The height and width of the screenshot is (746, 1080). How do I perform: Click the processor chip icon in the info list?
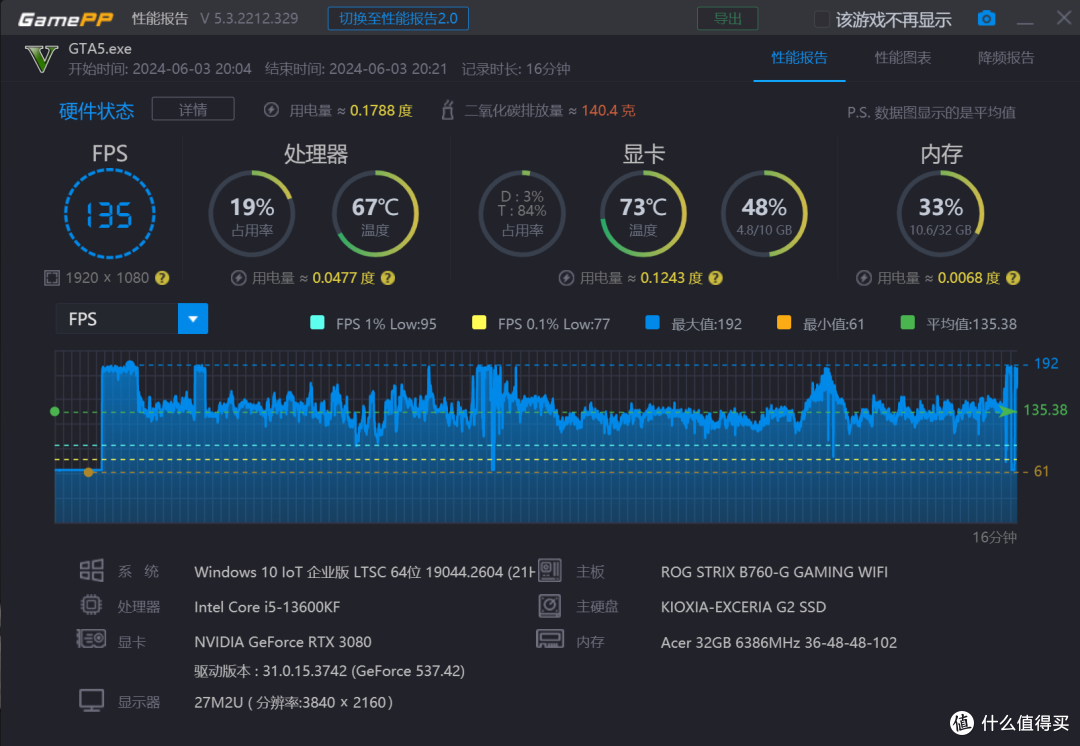[91, 605]
